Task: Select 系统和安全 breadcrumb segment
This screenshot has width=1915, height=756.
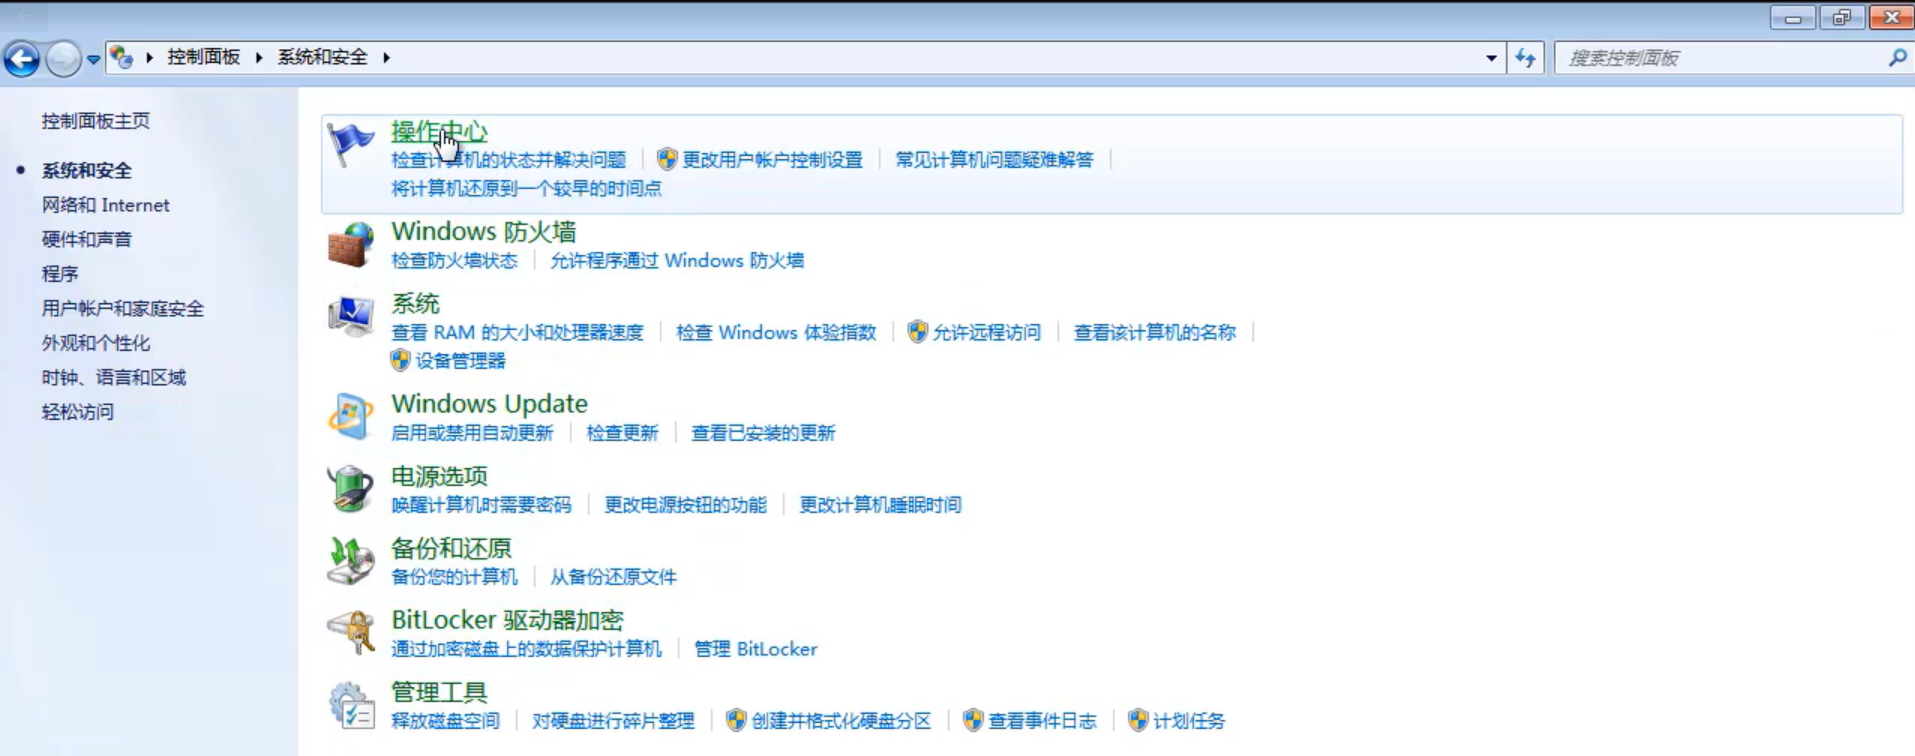Action: 322,57
